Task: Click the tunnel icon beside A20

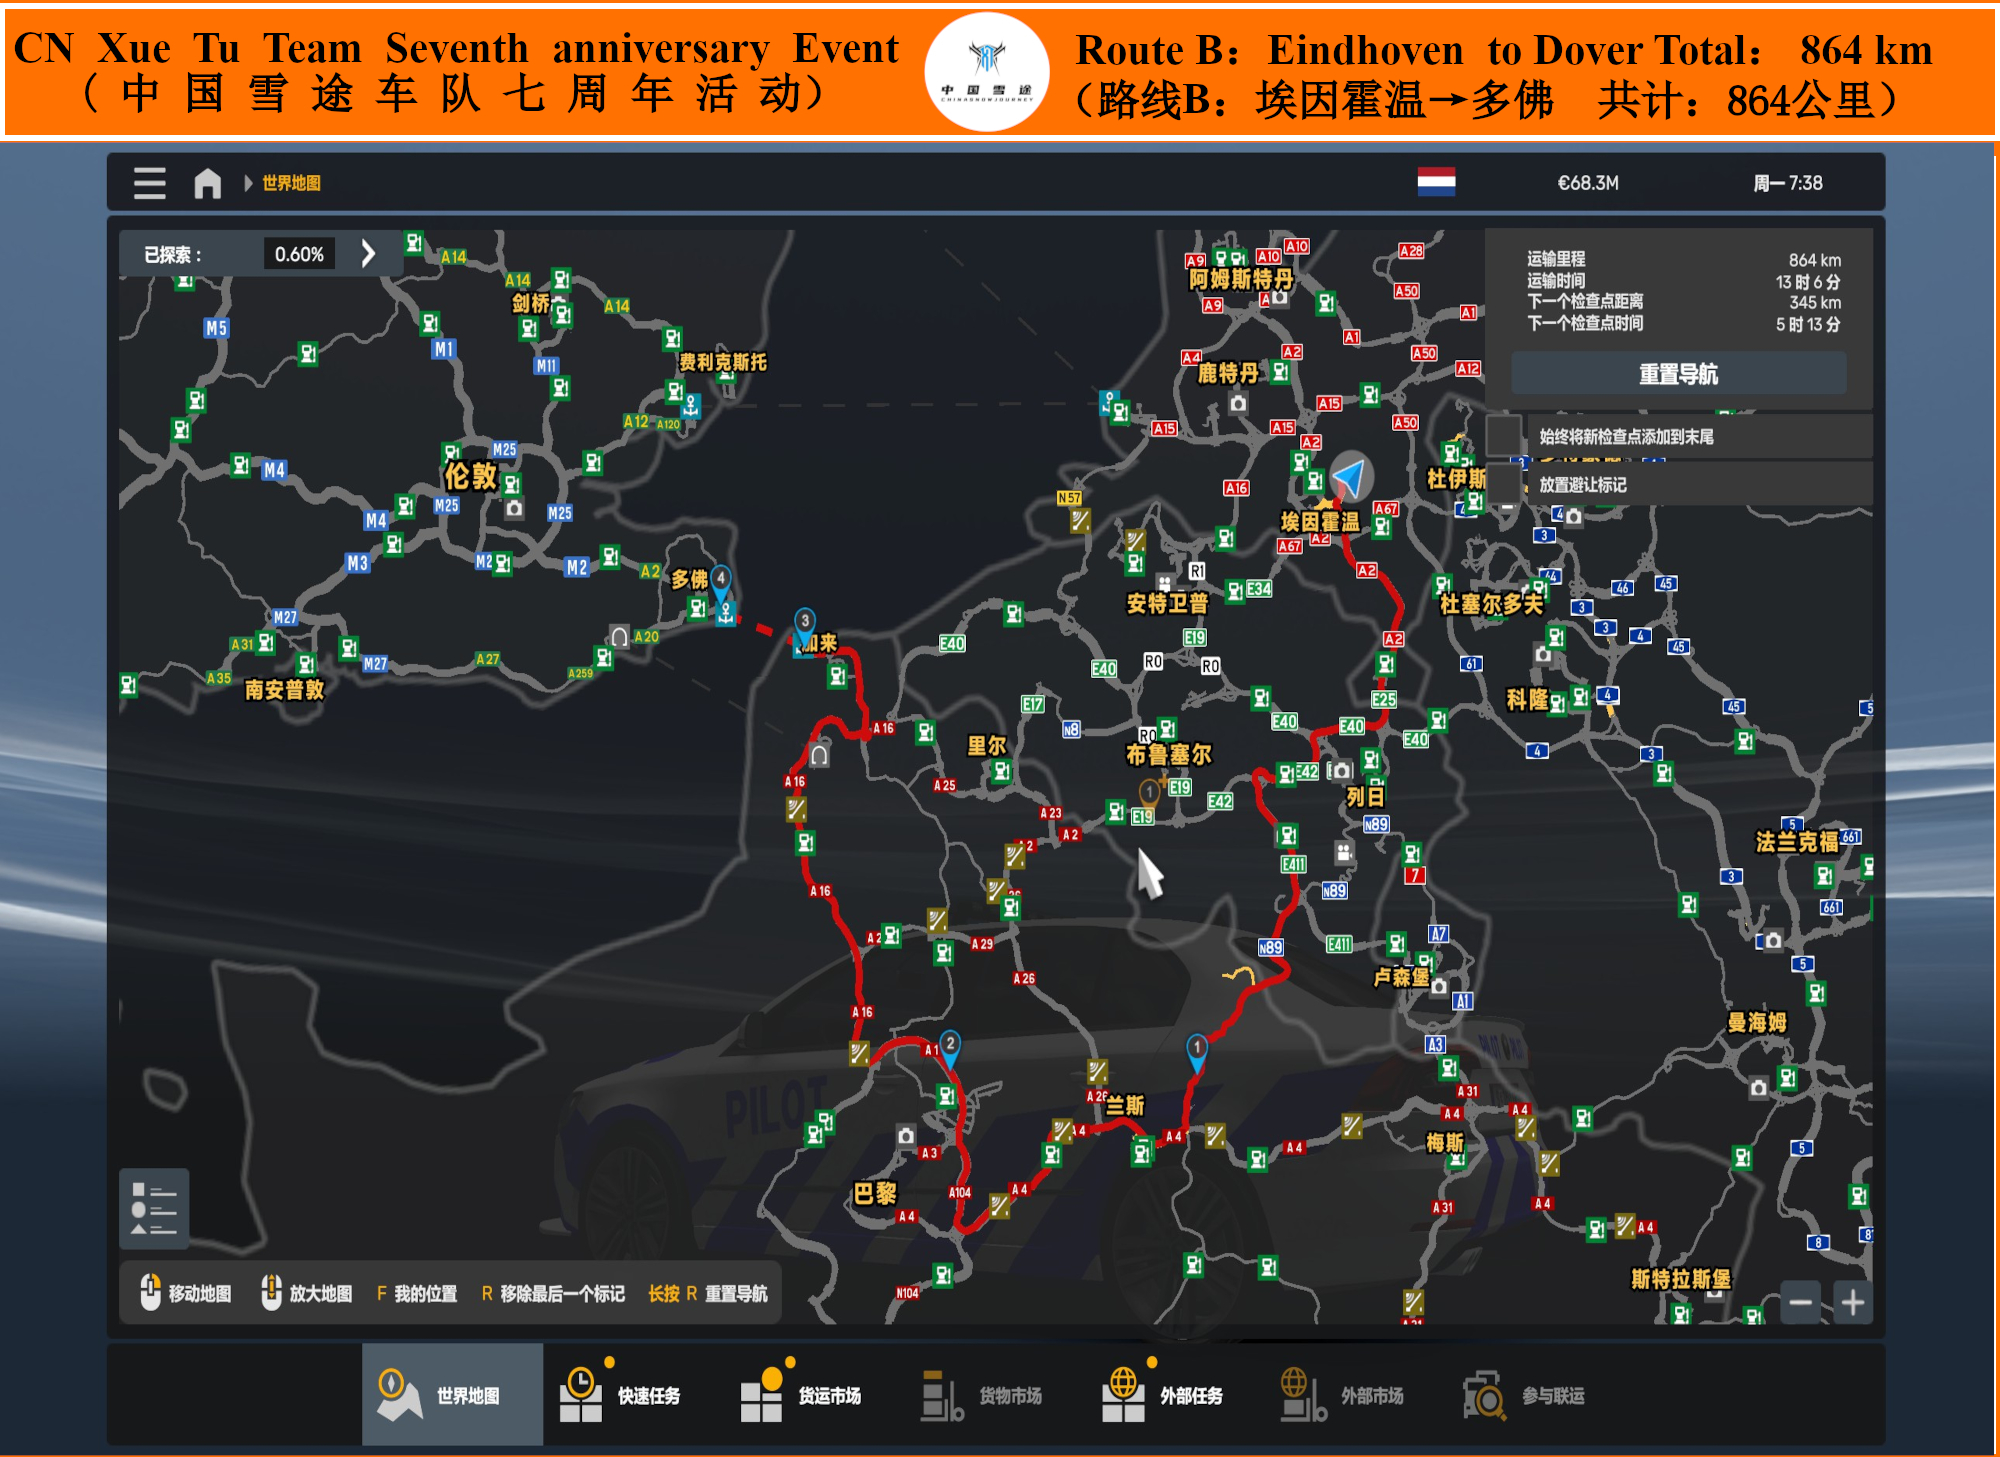Action: pyautogui.click(x=620, y=637)
